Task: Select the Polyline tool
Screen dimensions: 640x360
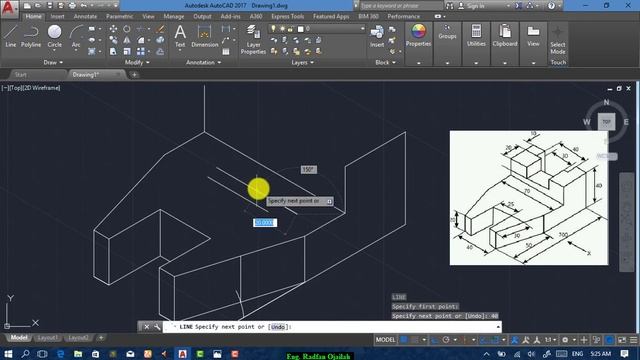Action: pos(31,36)
